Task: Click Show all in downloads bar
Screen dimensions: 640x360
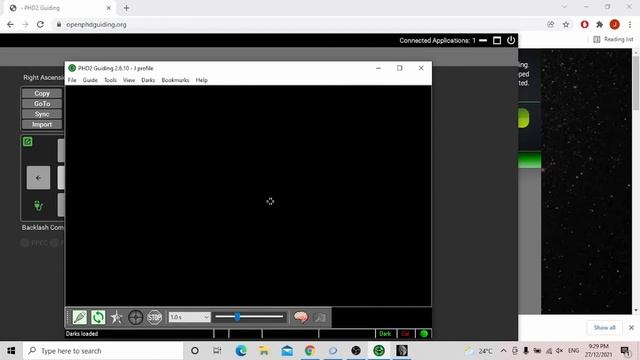Action: tap(604, 328)
